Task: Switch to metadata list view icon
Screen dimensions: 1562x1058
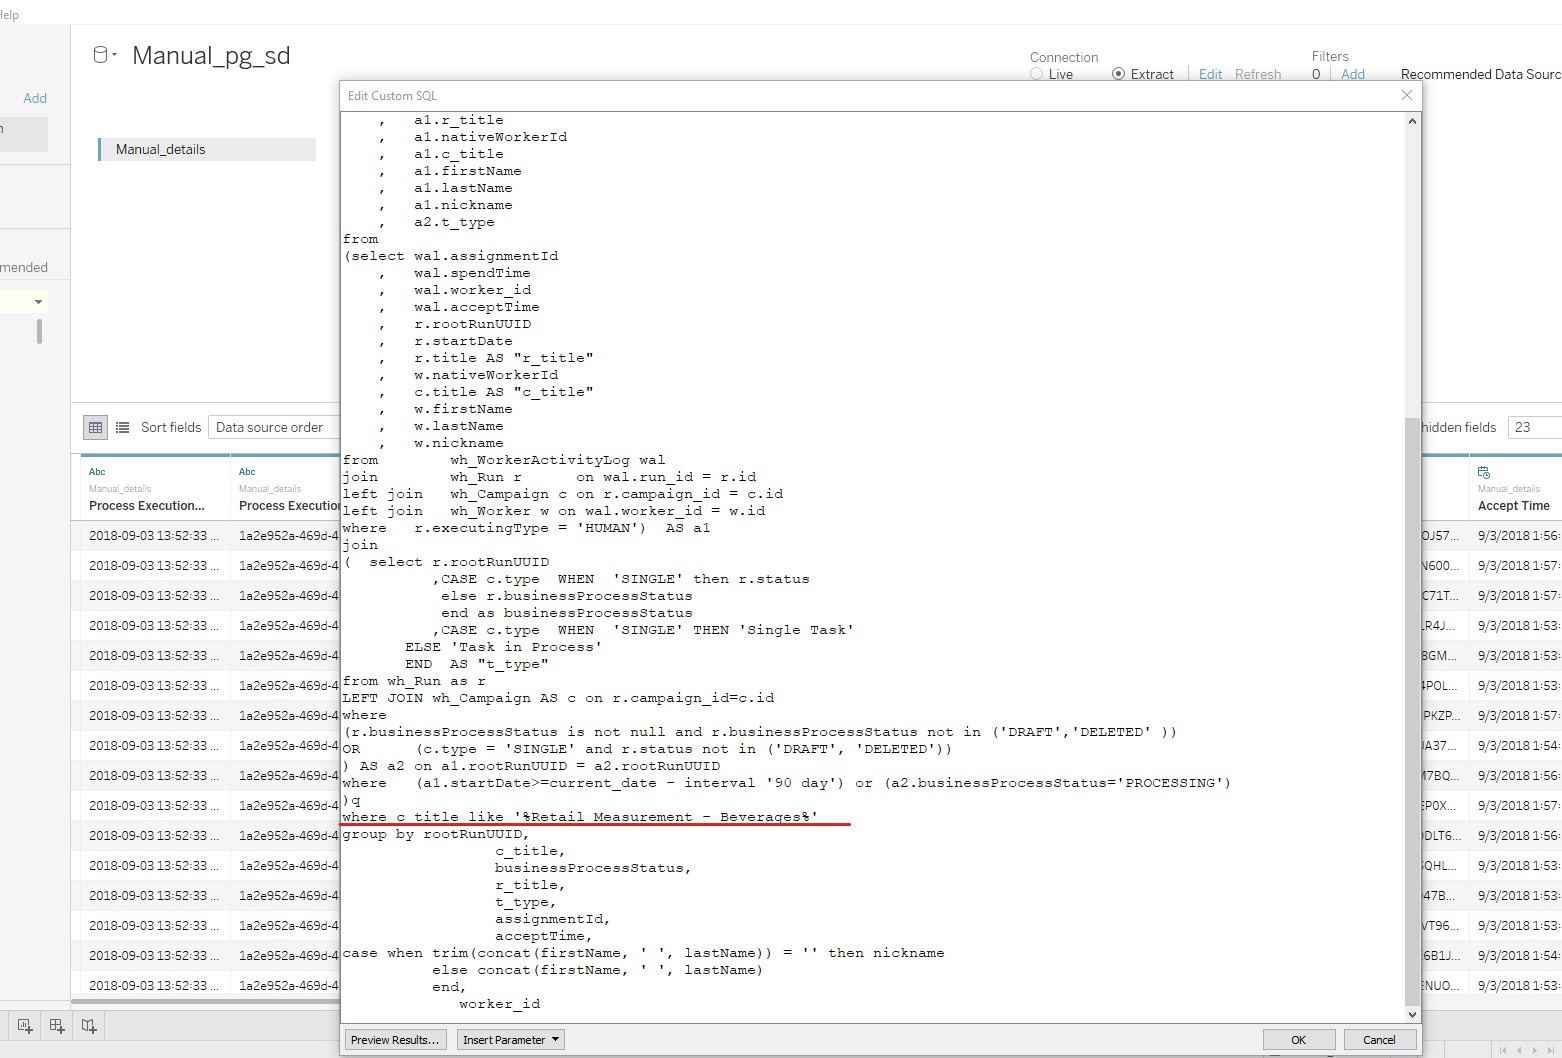Action: [122, 427]
